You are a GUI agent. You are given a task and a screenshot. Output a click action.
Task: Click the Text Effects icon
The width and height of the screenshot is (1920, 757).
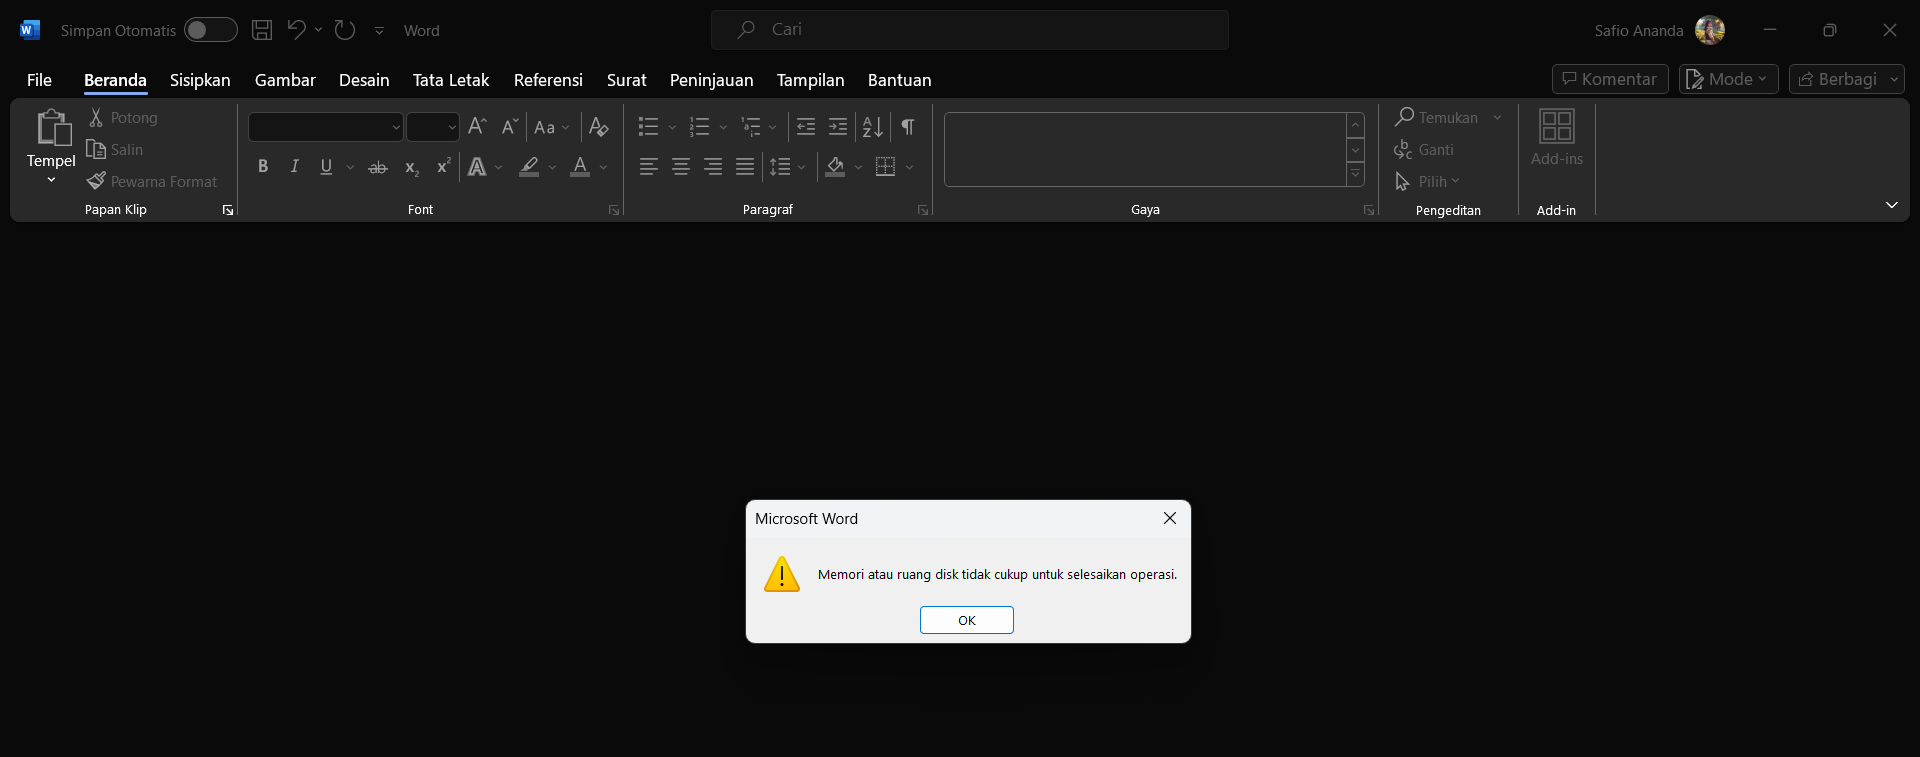(x=478, y=167)
